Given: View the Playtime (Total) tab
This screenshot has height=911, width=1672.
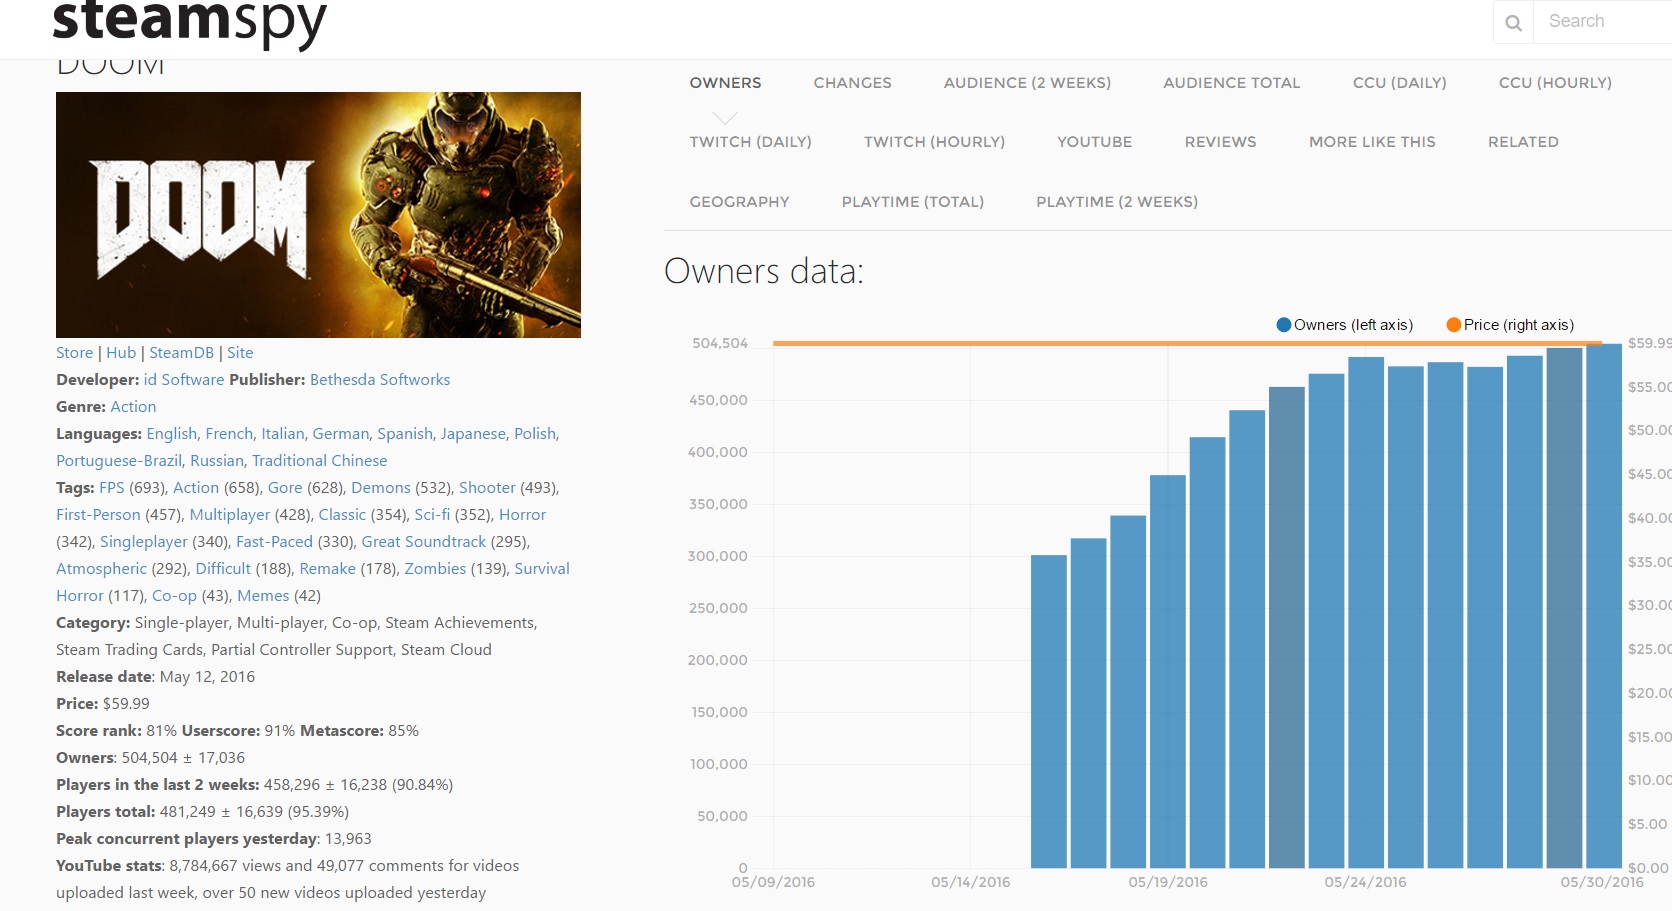Looking at the screenshot, I should tap(912, 202).
